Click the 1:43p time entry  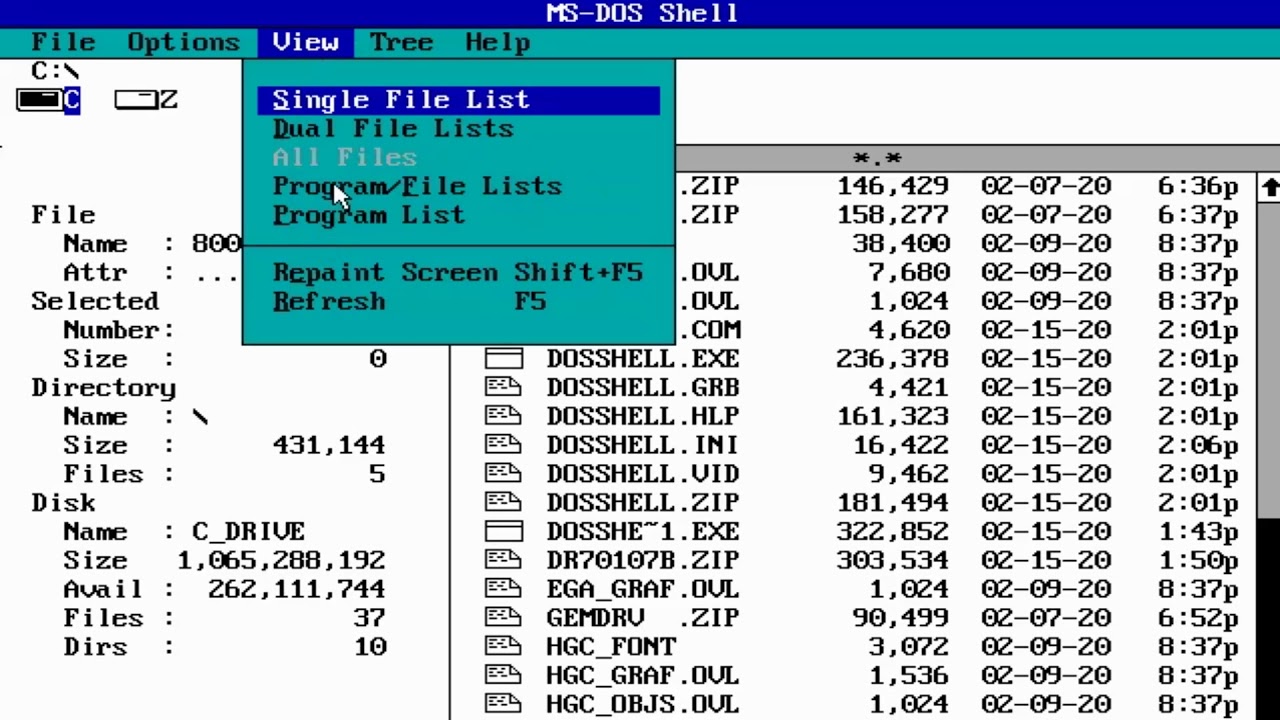(1199, 532)
